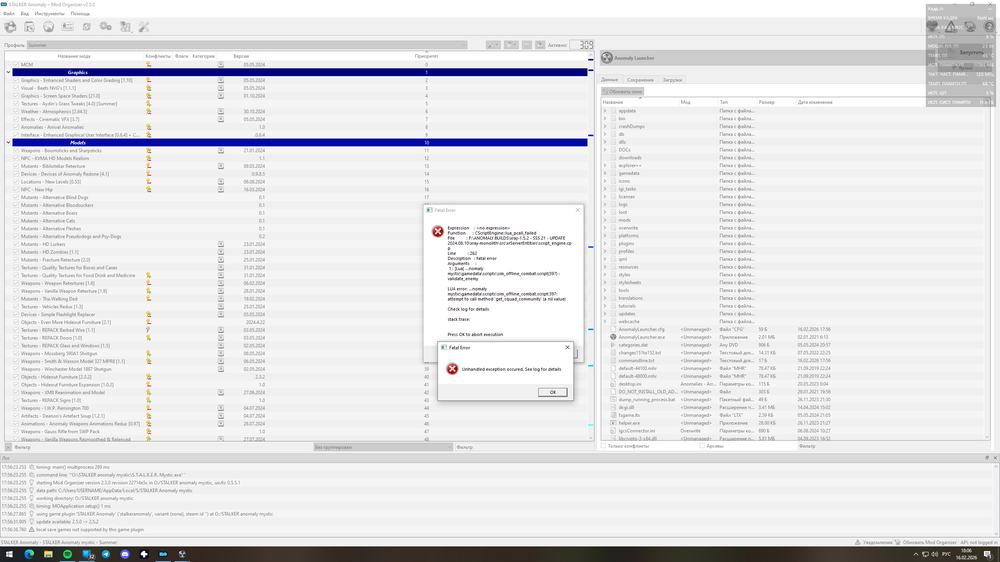Viewport: 1000px width, 562px height.
Task: Toggle the Архивы checkbox
Action: pos(702,445)
